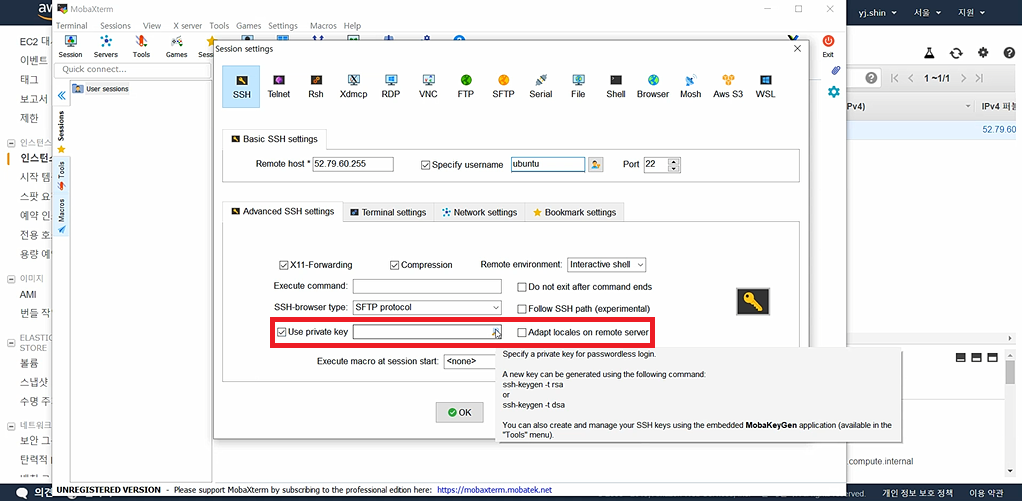This screenshot has height=501, width=1022.
Task: Toggle the X11-Forwarding checkbox
Action: tap(284, 265)
